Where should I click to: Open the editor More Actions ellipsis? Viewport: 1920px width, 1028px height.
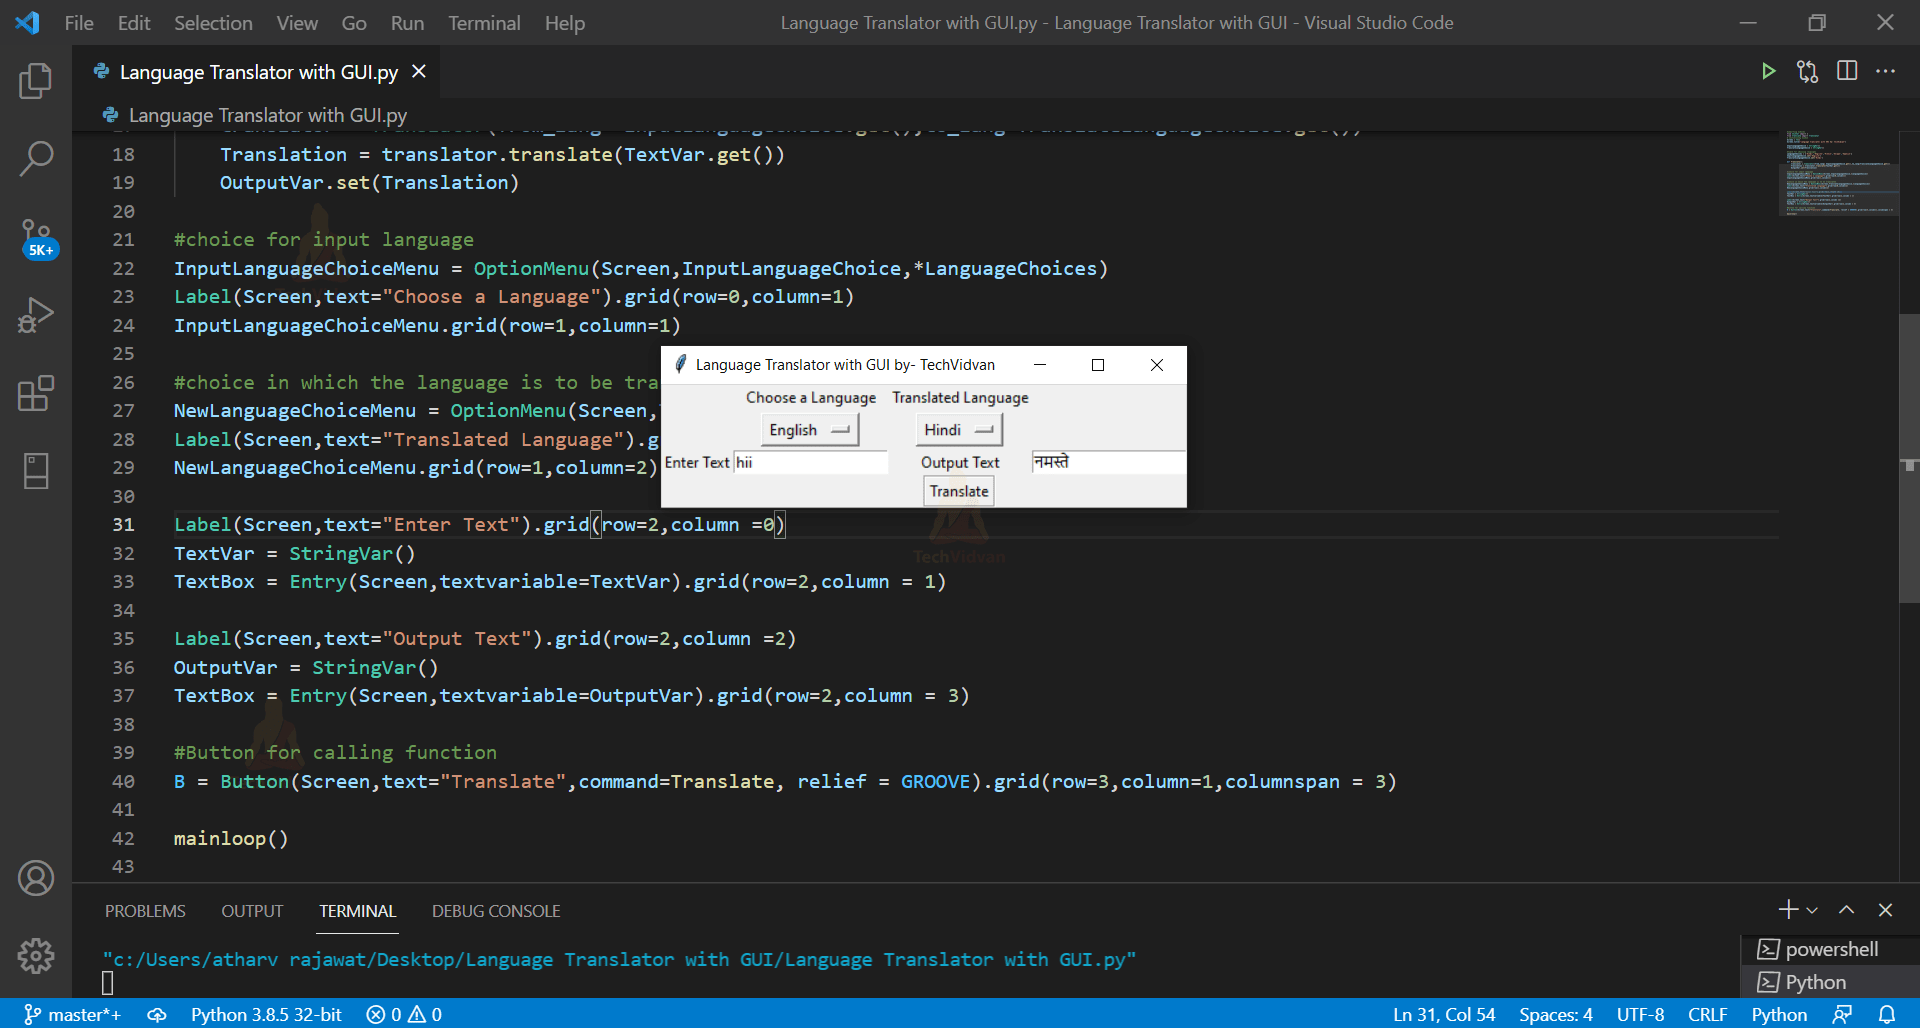click(x=1886, y=71)
